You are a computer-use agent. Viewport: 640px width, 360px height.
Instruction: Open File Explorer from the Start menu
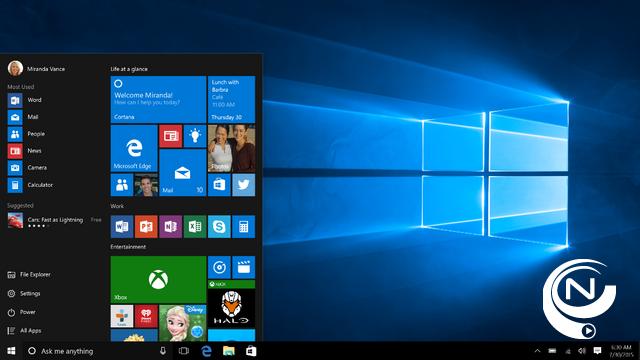tap(29, 275)
